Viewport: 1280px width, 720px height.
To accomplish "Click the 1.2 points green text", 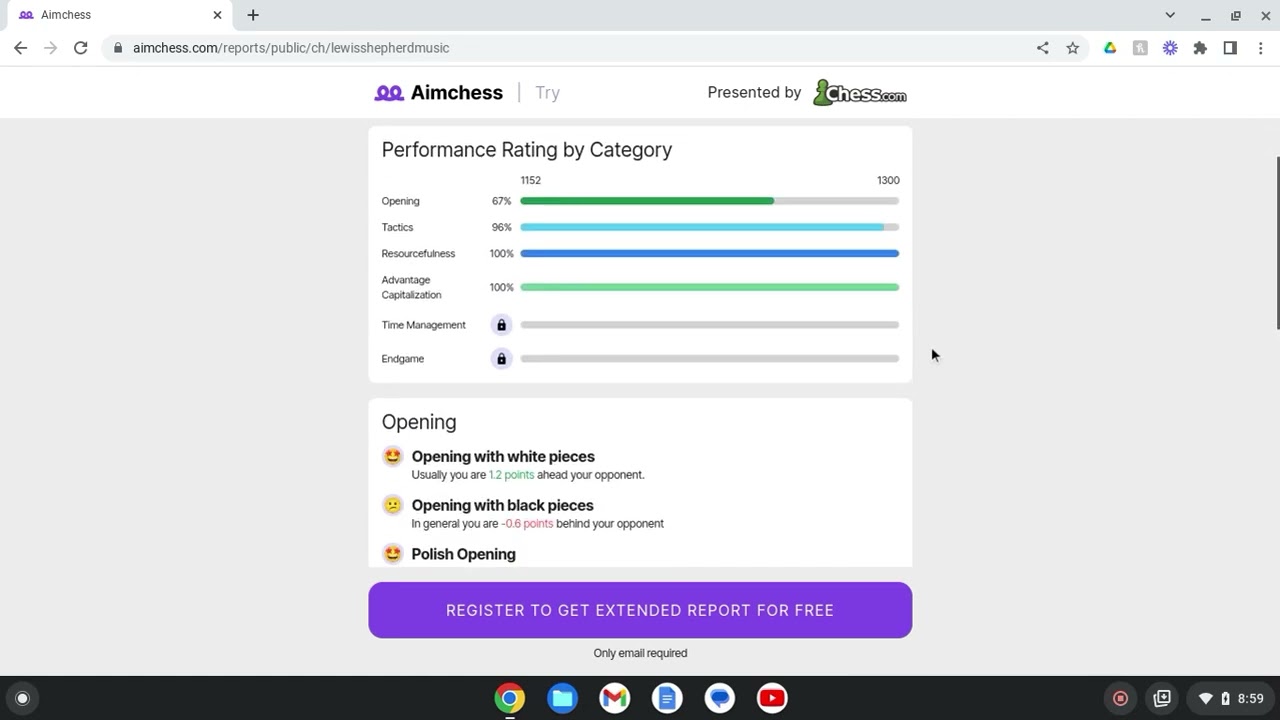I will coord(511,475).
